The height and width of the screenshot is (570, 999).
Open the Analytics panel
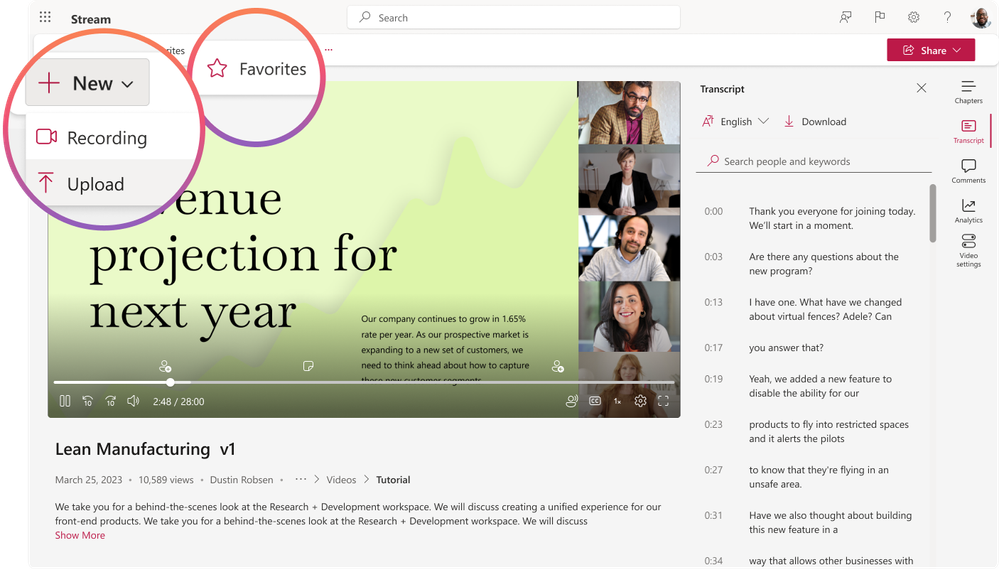968,211
